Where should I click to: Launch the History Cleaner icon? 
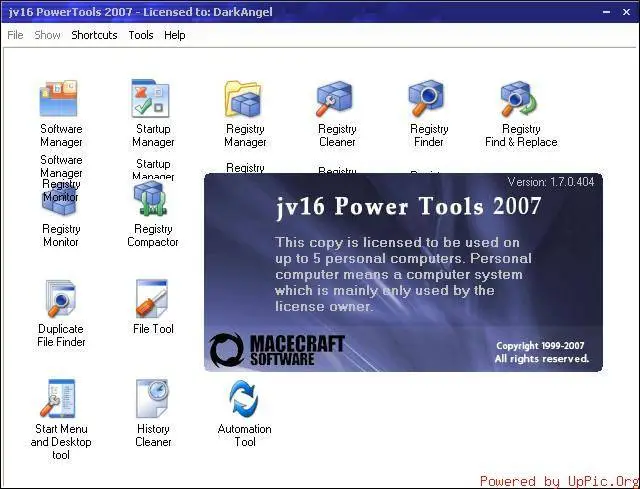coord(152,398)
